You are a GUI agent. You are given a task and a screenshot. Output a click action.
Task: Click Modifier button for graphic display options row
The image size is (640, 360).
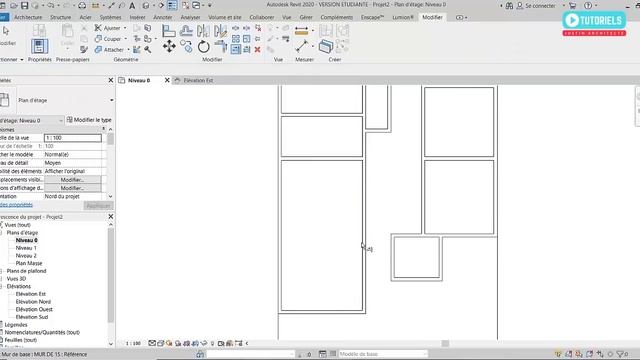tap(72, 188)
